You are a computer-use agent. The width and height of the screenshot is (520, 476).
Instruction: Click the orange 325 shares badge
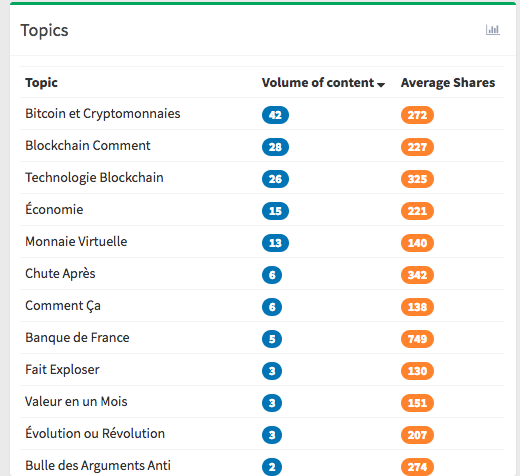pyautogui.click(x=417, y=179)
